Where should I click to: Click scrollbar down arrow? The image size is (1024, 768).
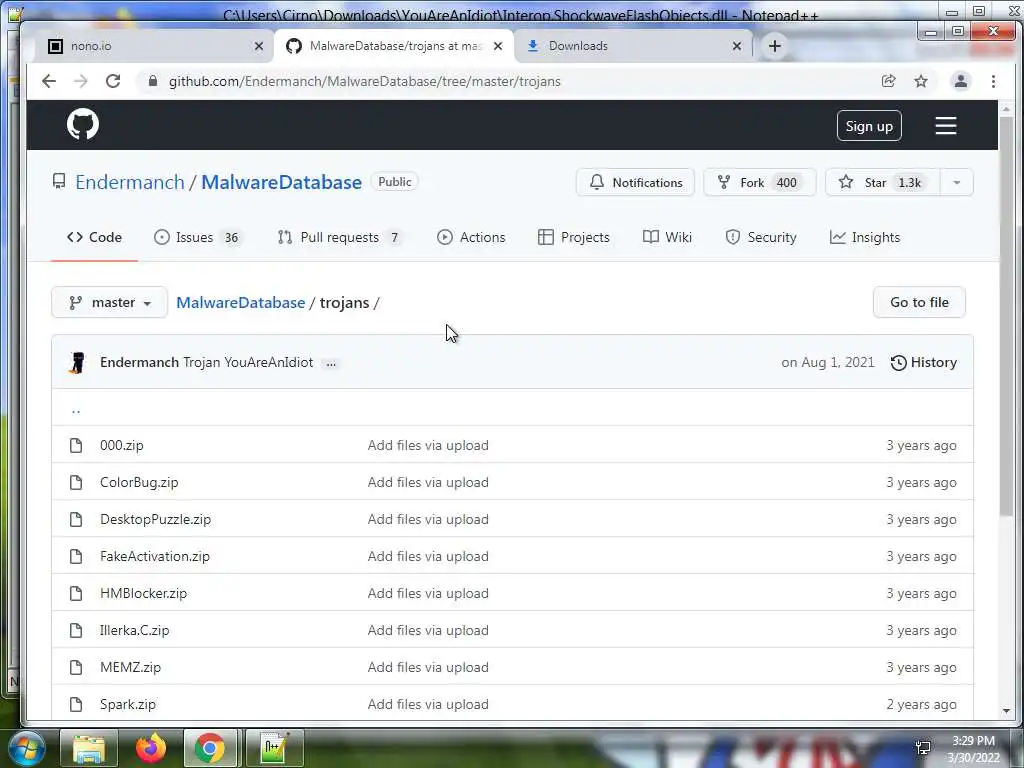click(x=1006, y=711)
